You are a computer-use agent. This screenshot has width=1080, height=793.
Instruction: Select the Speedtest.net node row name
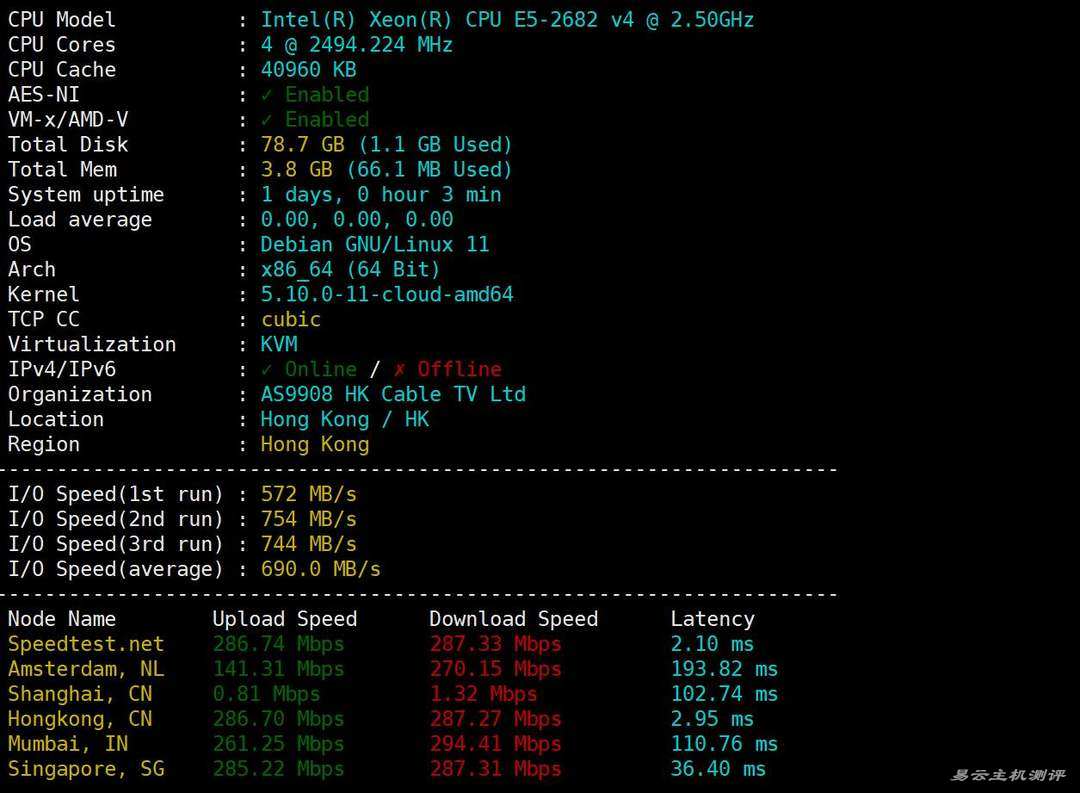(86, 644)
